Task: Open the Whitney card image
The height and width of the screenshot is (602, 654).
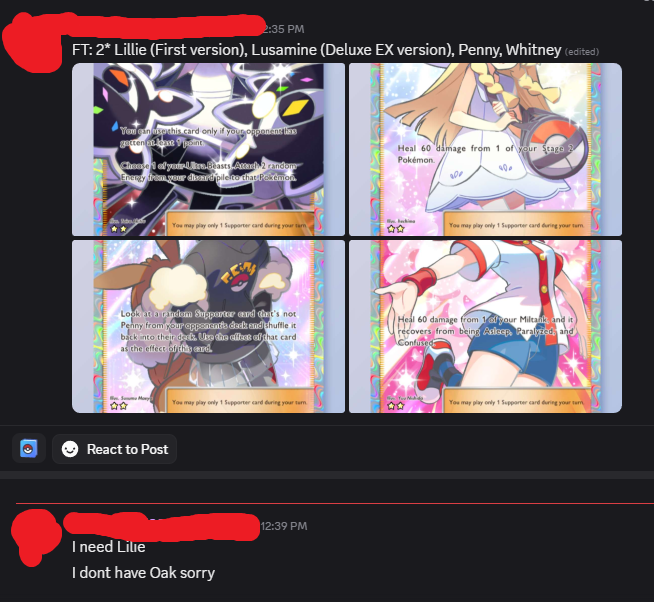Action: pos(485,326)
